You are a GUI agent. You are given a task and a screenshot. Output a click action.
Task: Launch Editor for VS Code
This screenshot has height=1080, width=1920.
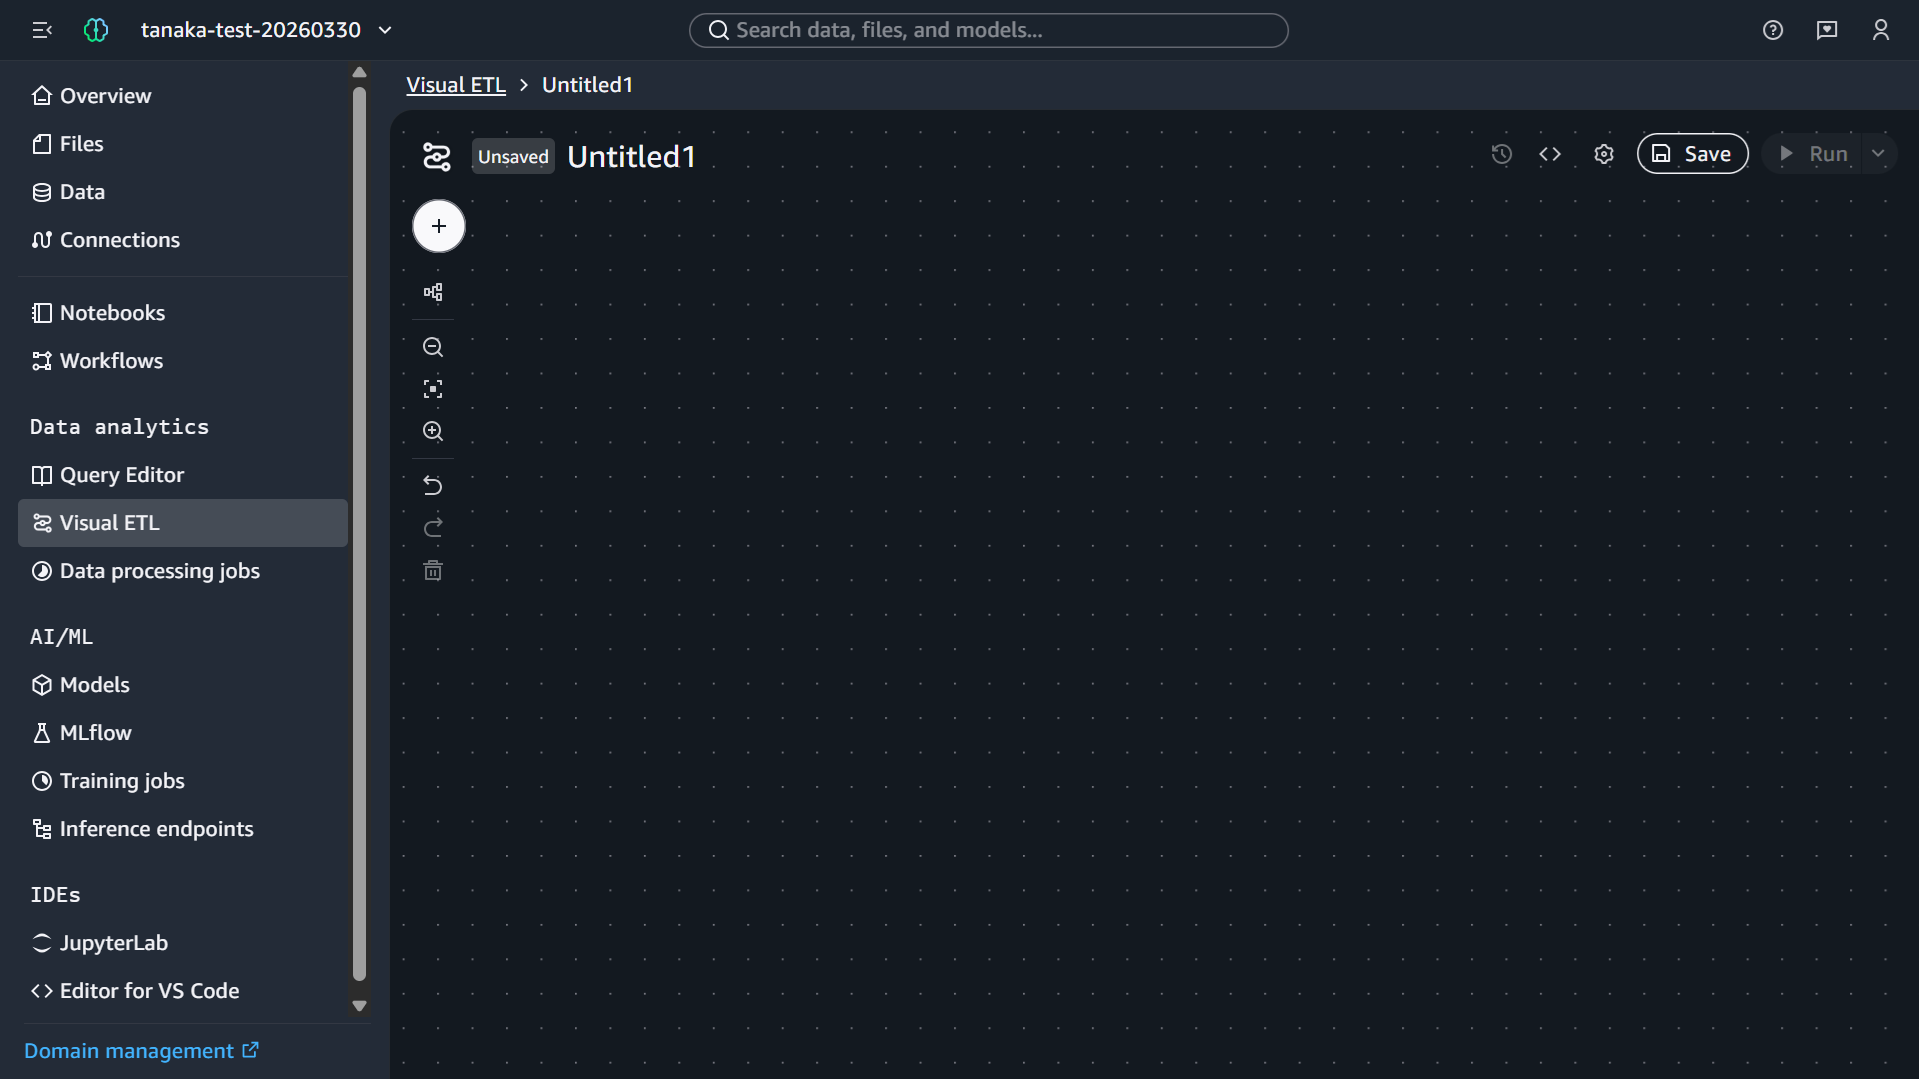point(183,991)
